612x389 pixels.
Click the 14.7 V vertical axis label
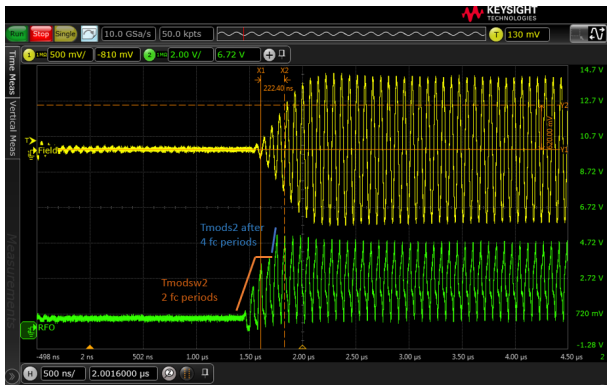(x=591, y=70)
